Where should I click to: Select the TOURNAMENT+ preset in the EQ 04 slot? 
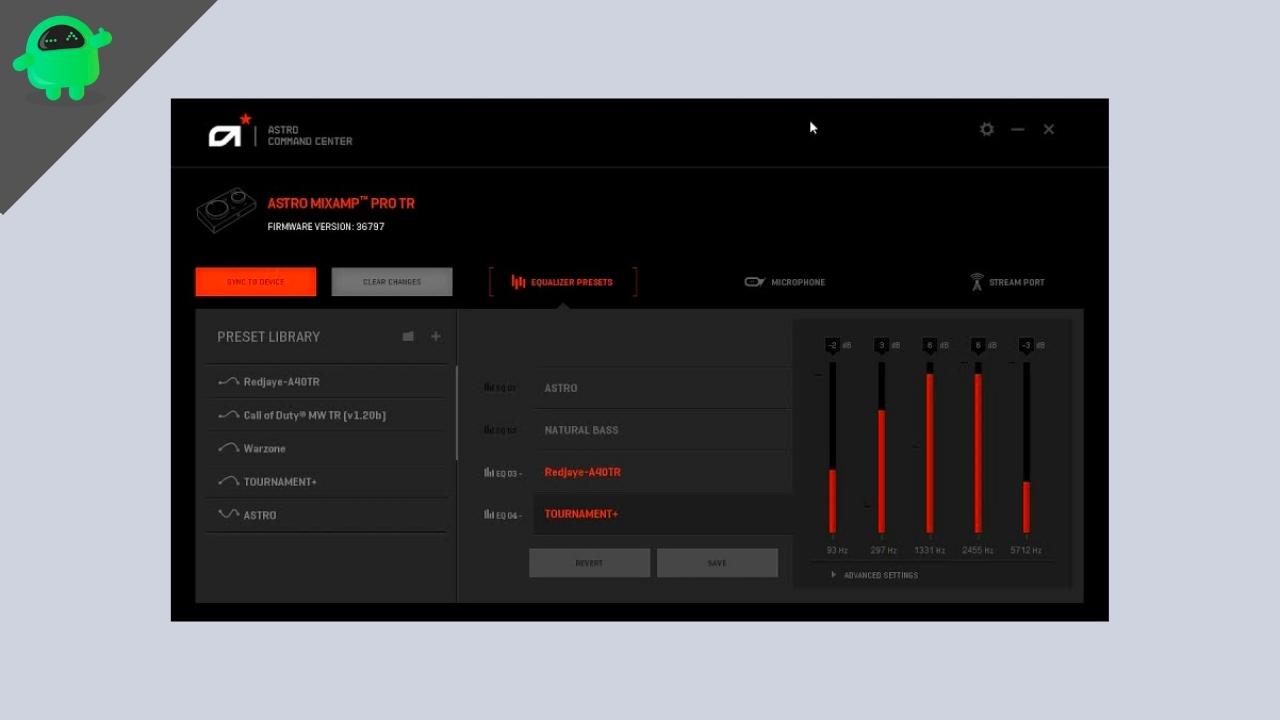tap(661, 514)
